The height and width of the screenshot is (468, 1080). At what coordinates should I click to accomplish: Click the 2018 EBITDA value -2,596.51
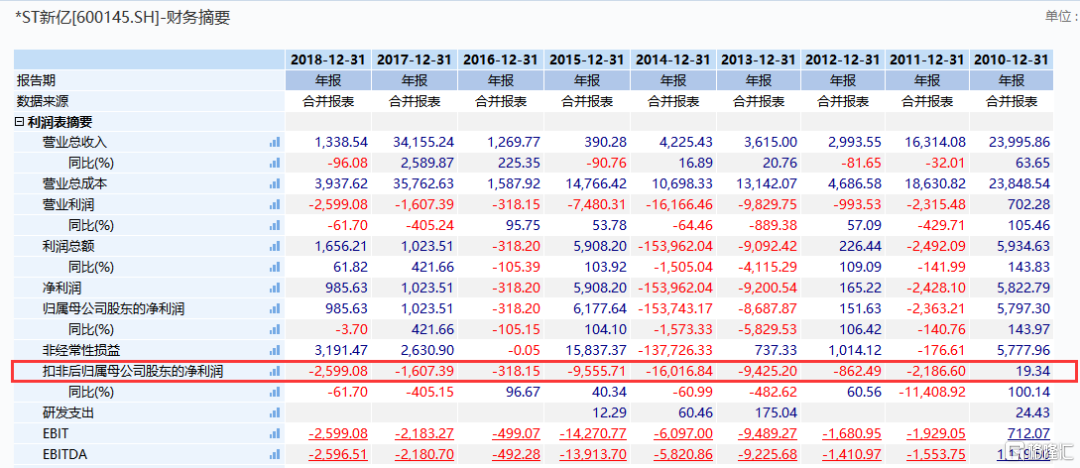pyautogui.click(x=338, y=455)
